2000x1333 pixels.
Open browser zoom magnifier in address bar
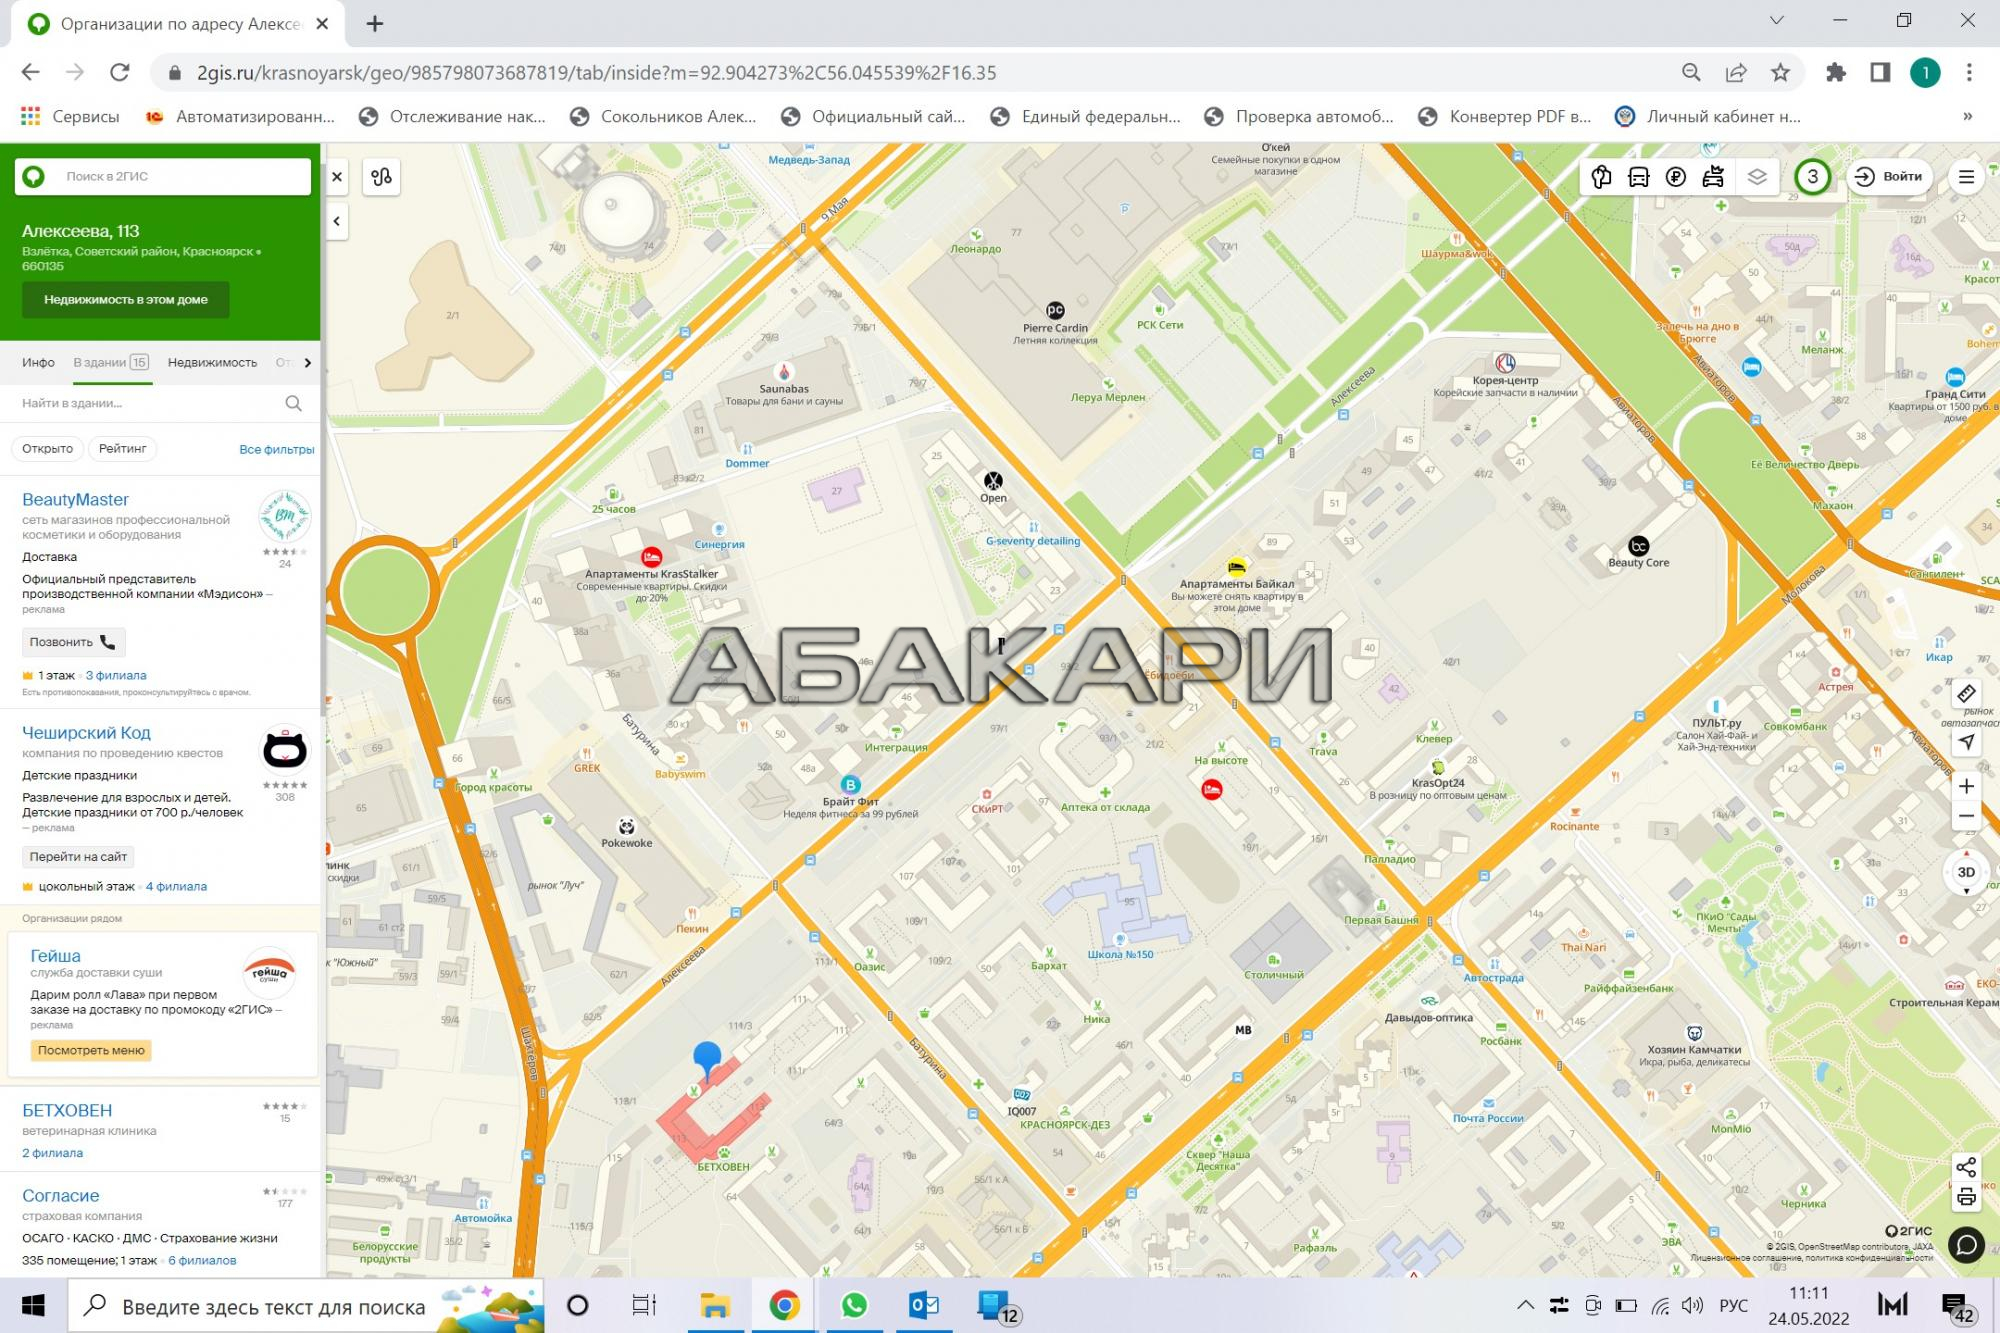pyautogui.click(x=1691, y=72)
